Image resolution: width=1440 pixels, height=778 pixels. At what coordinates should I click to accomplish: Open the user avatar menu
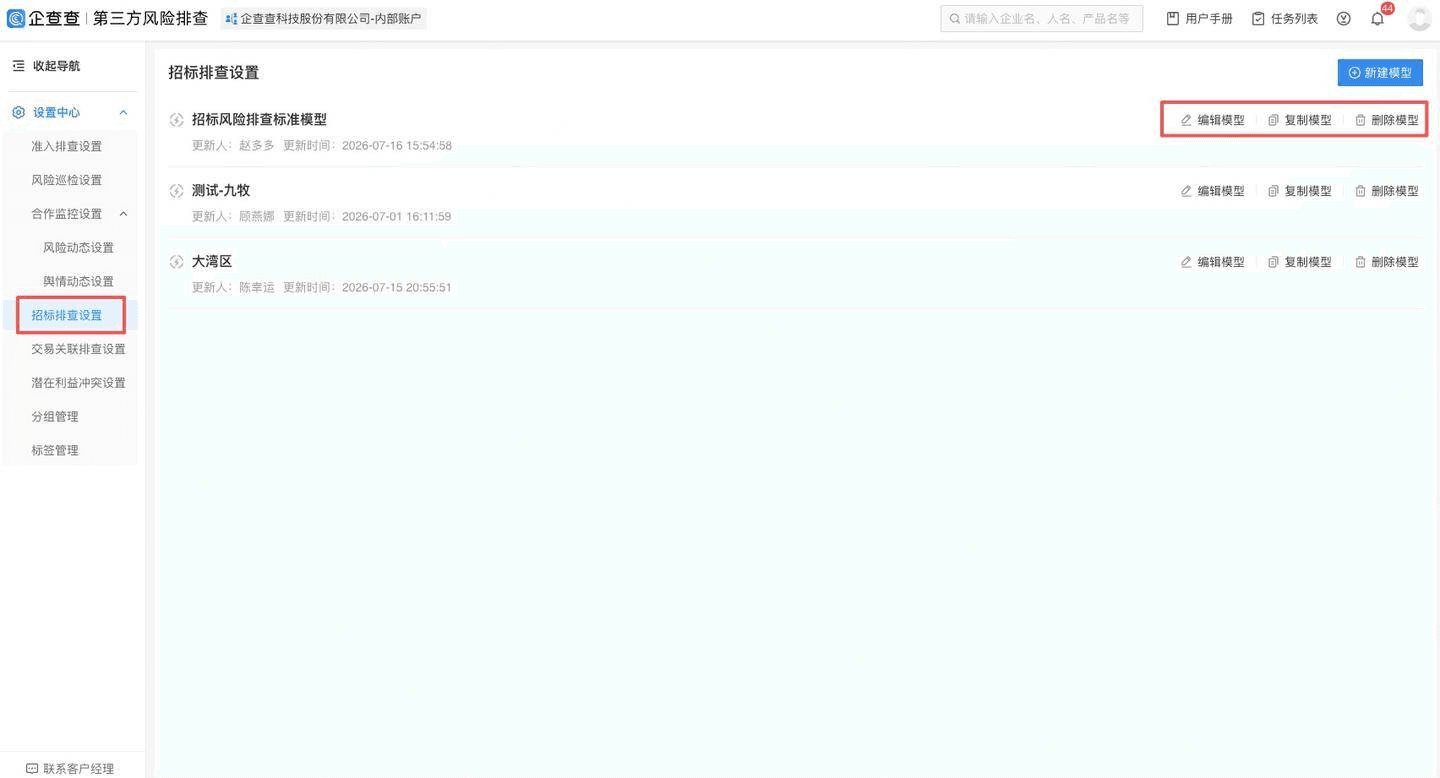1420,18
